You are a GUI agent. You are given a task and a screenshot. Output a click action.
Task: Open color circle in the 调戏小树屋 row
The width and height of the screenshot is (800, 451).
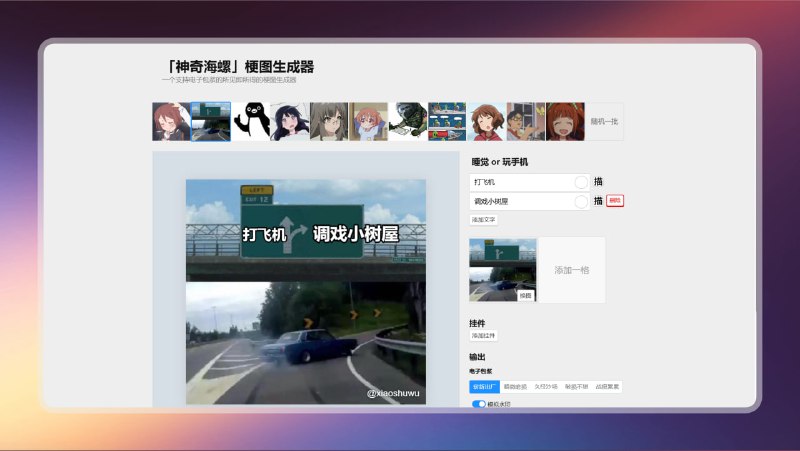click(x=581, y=202)
